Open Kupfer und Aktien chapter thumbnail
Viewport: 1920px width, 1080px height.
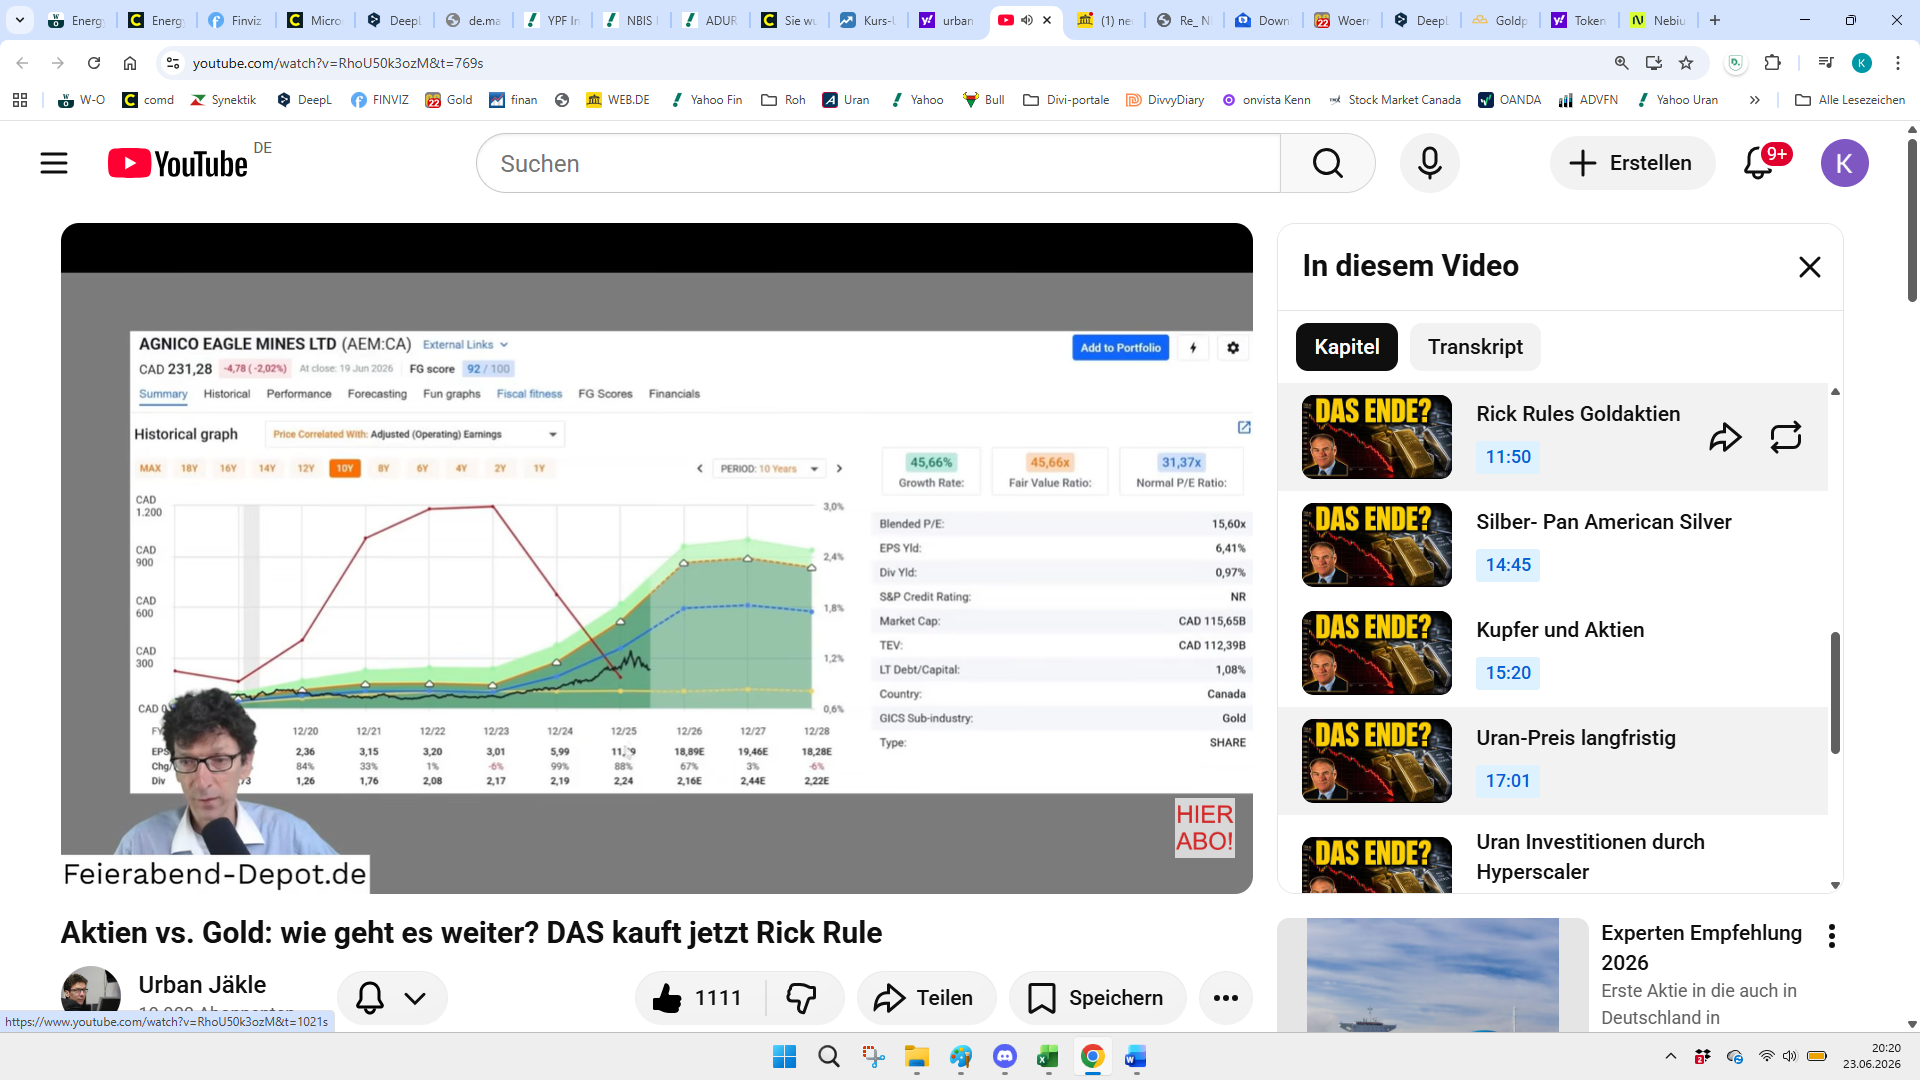(x=1376, y=653)
